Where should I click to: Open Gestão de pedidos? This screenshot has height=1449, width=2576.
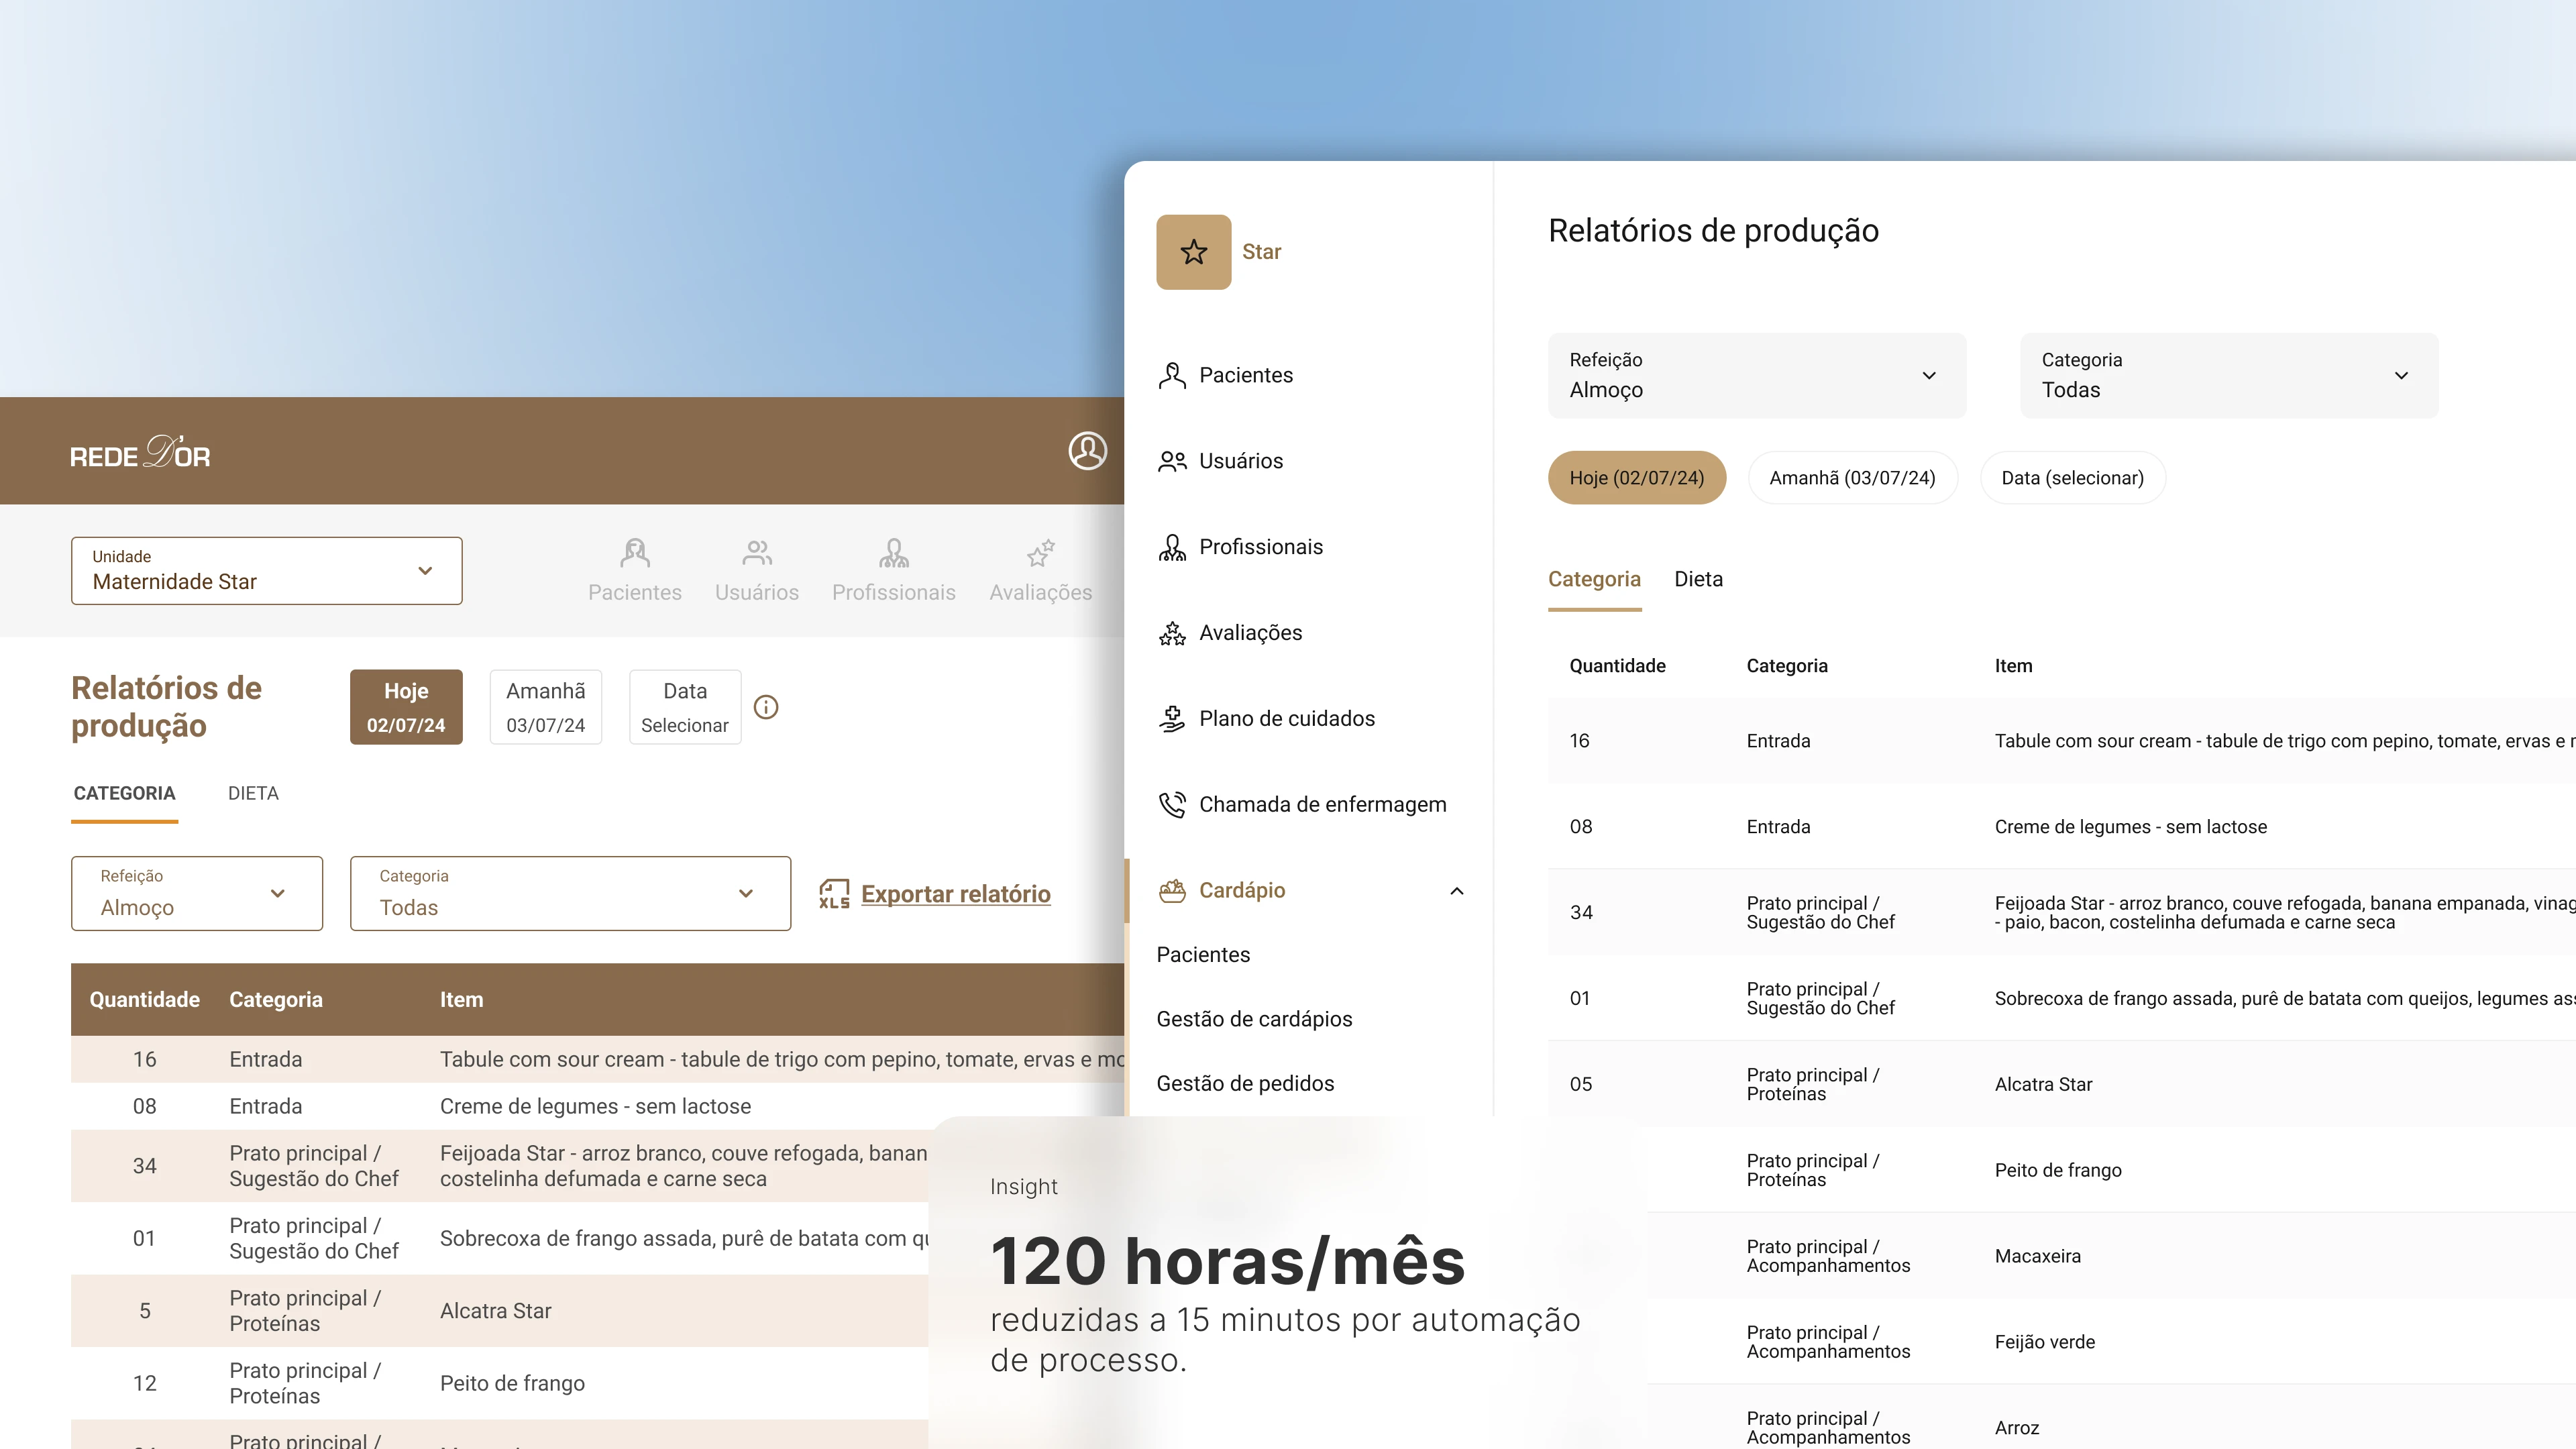coord(1245,1083)
